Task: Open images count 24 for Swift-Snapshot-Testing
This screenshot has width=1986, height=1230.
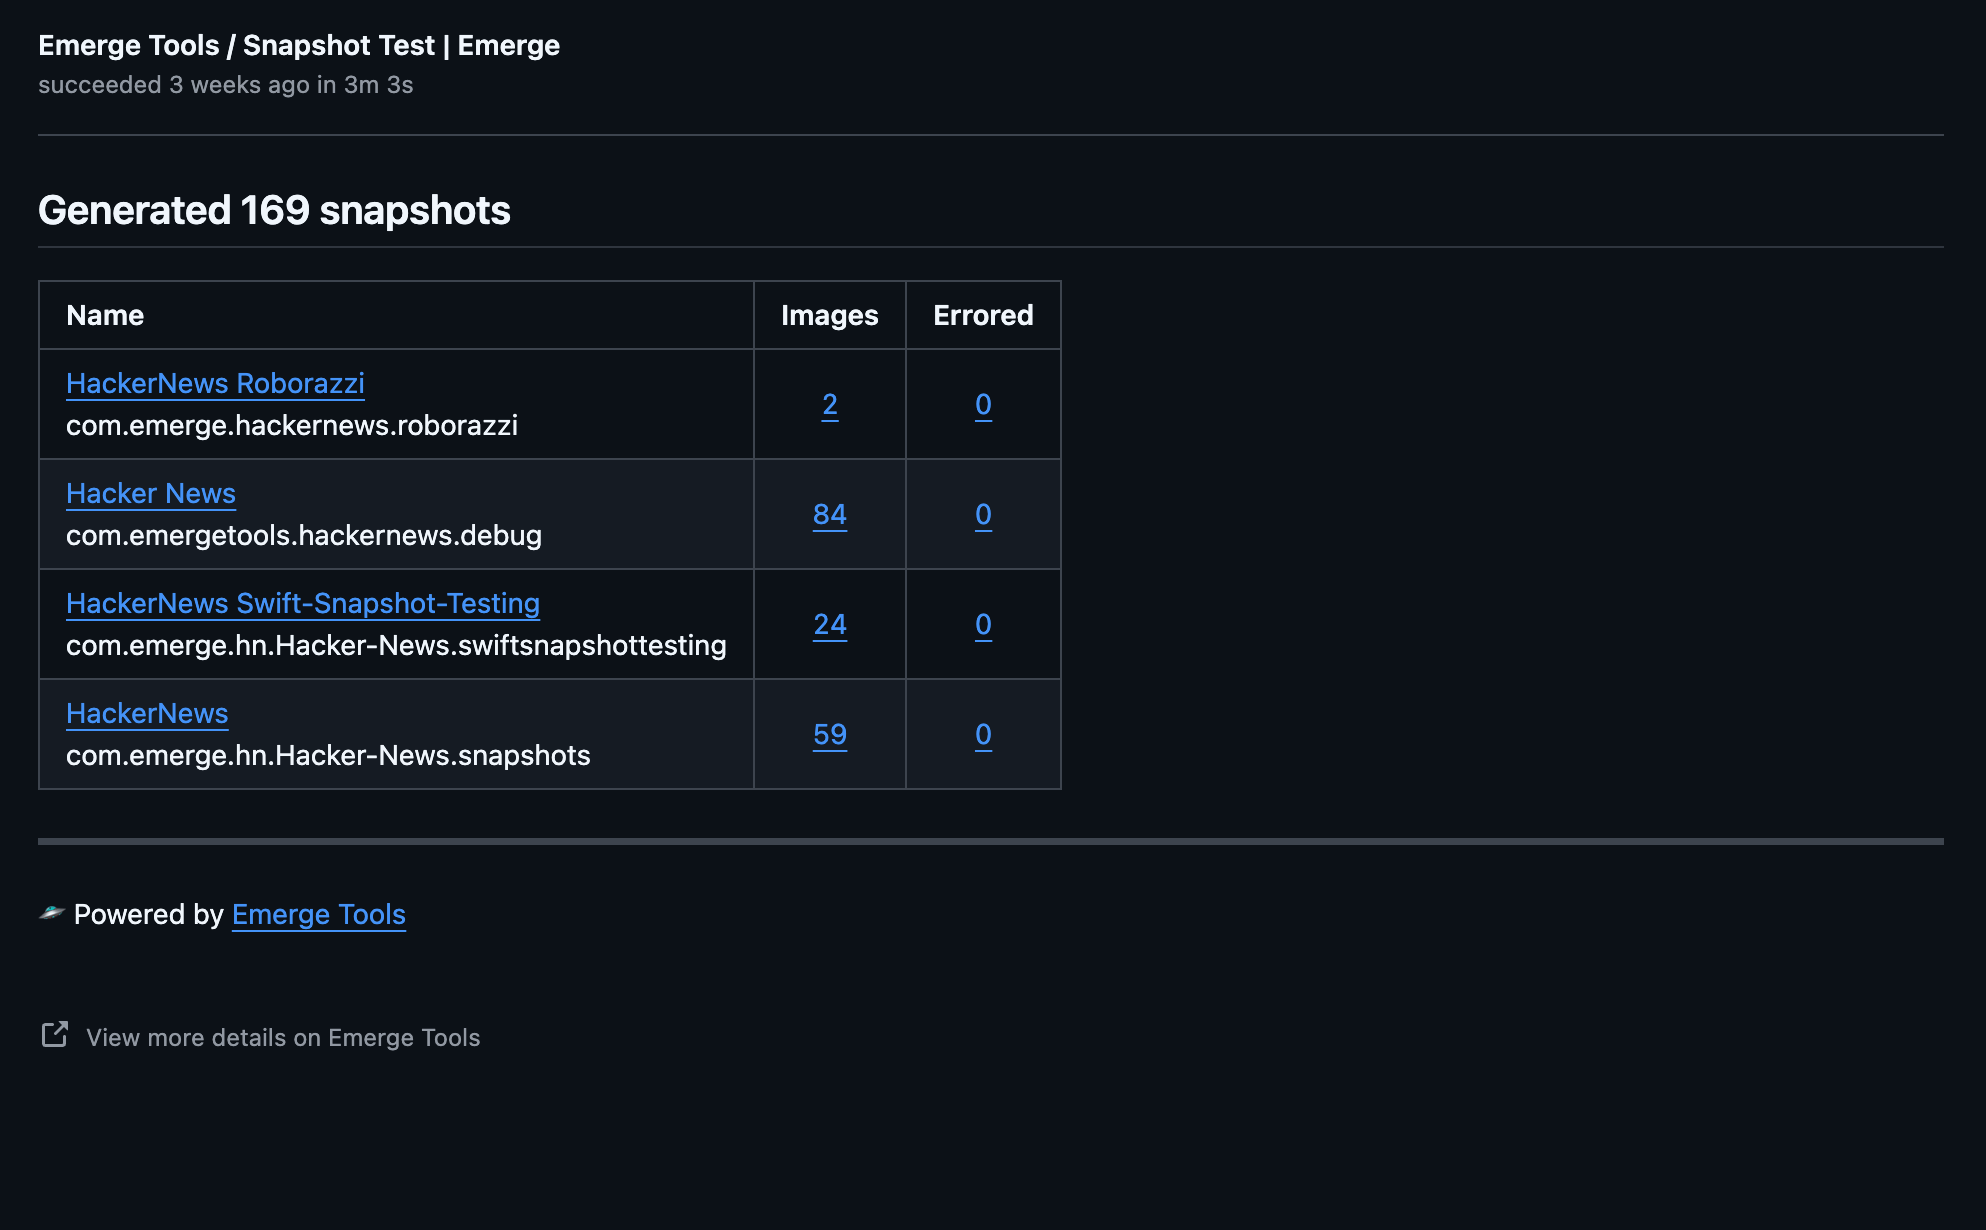Action: coord(829,624)
